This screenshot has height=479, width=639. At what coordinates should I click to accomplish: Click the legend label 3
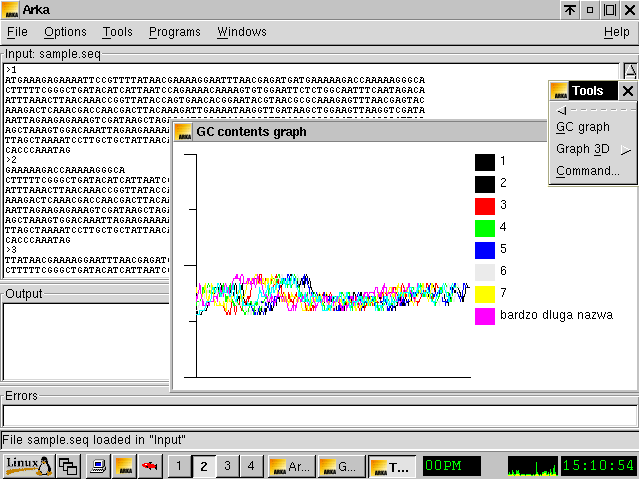pyautogui.click(x=503, y=205)
